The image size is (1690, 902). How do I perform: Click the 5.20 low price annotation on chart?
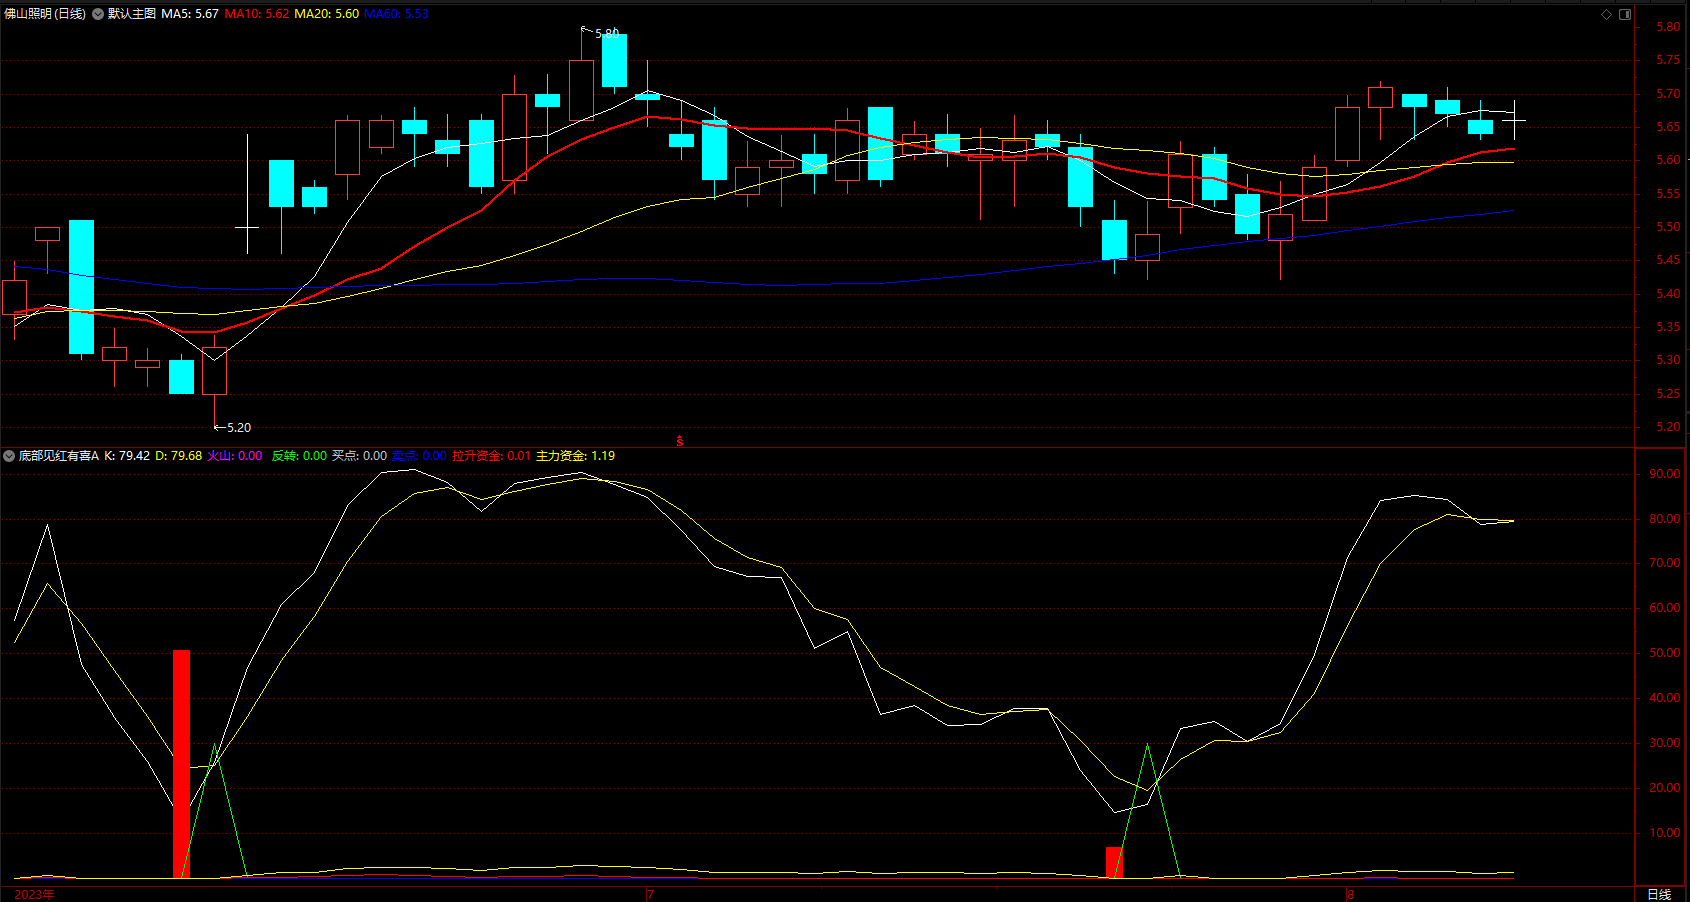click(x=239, y=428)
